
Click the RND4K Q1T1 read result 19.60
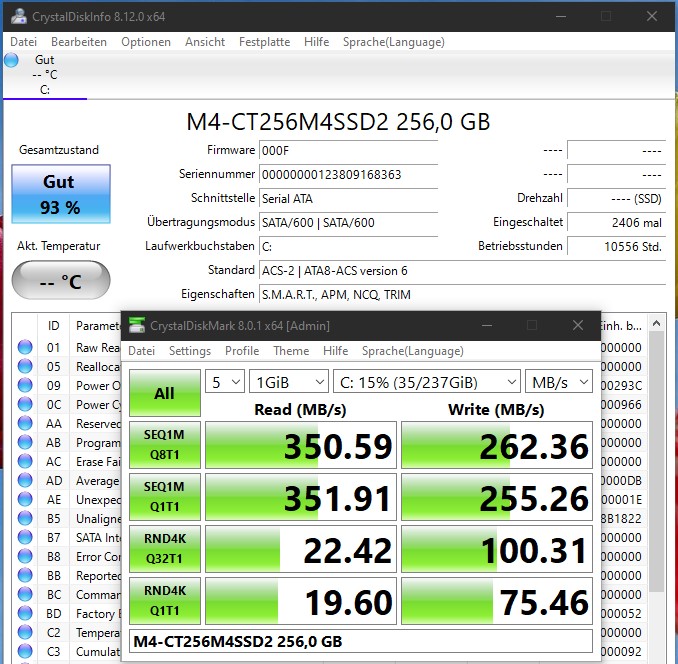[x=301, y=601]
